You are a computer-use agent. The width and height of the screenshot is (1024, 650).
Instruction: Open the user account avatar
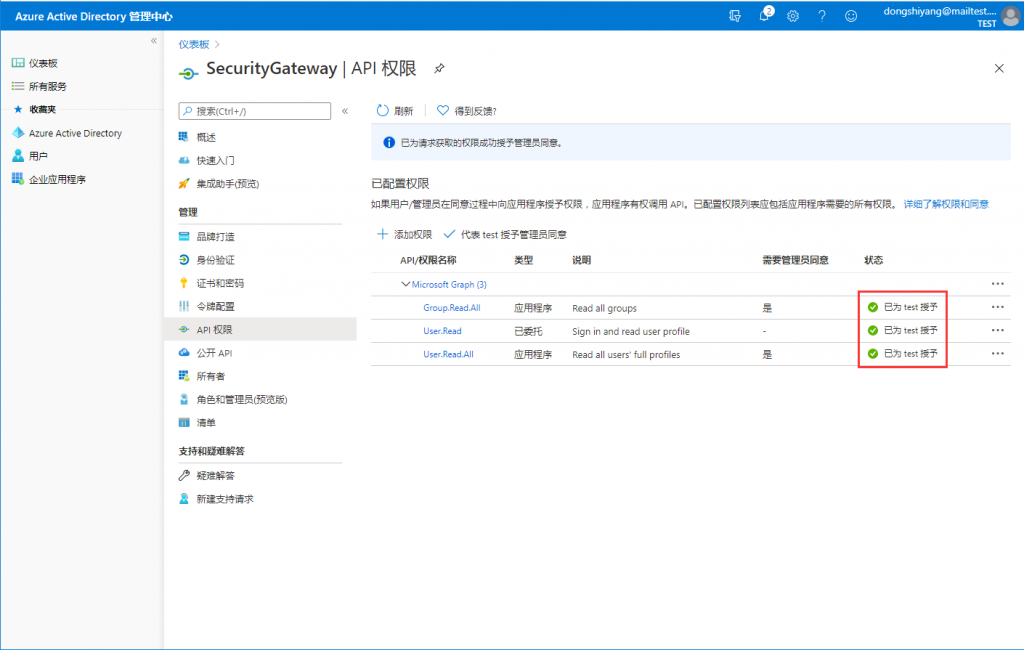[1010, 16]
